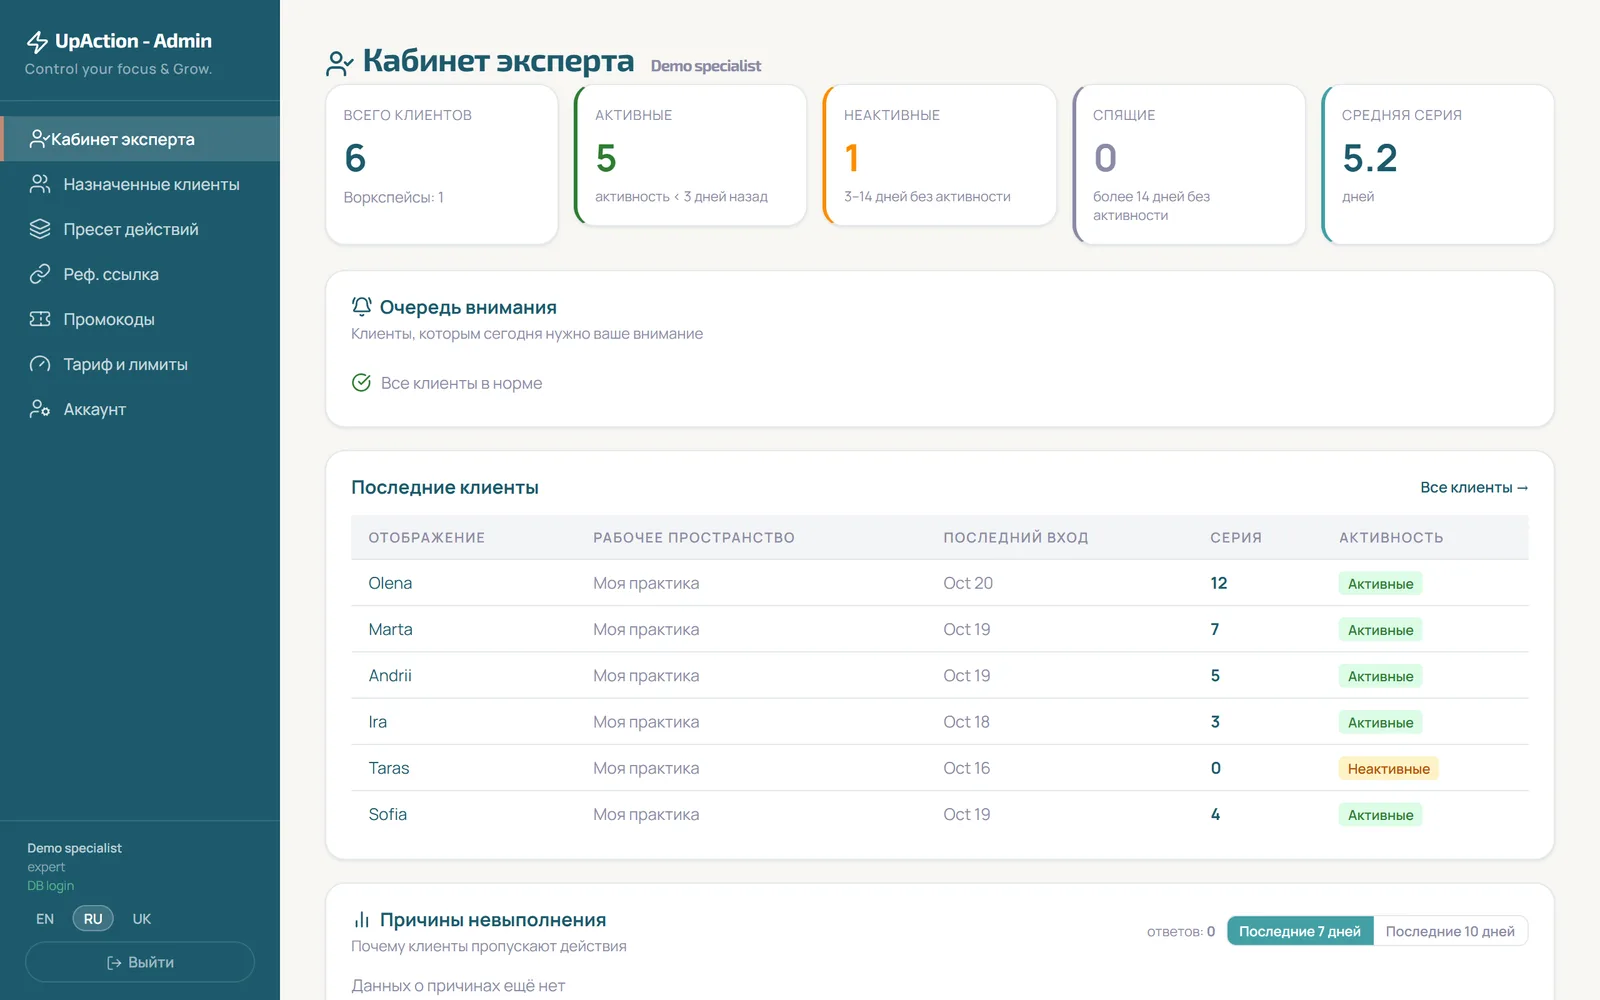The image size is (1600, 1000).
Task: Click the Аккаунт user settings icon
Action: [40, 409]
